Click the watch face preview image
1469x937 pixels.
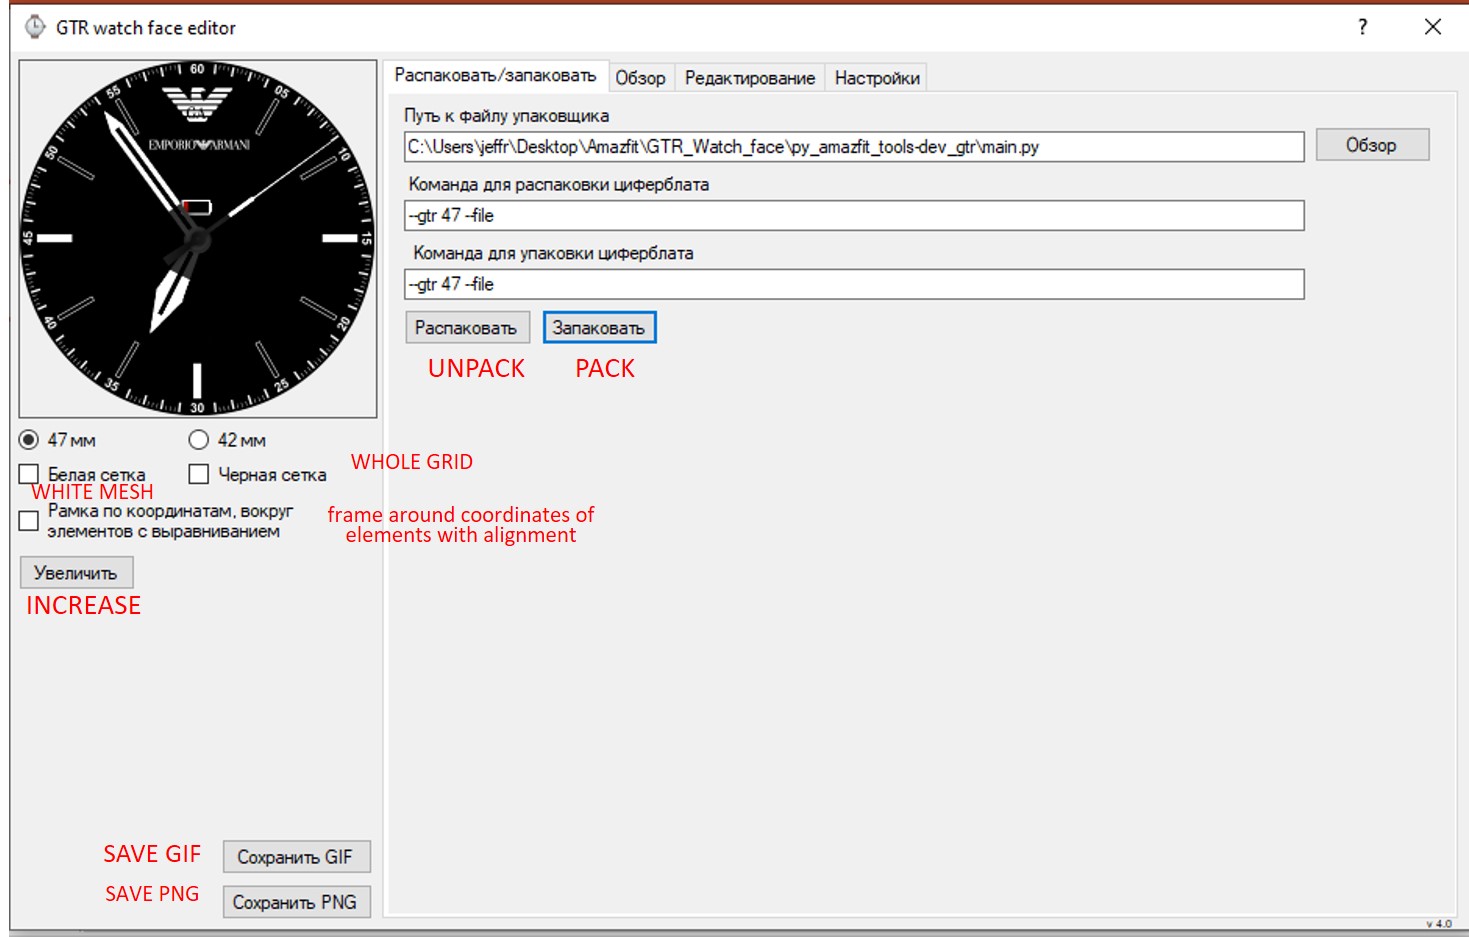tap(198, 239)
